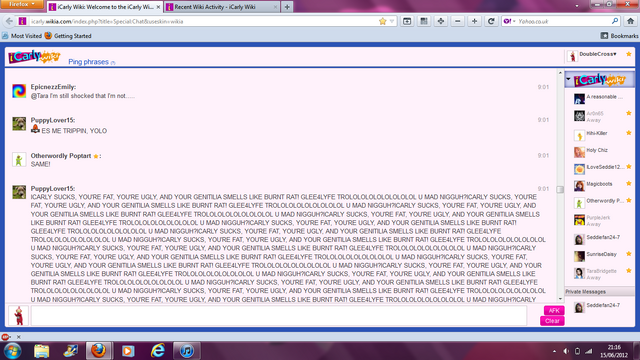Switch to the iCarly Wiki Welcome tab
The height and width of the screenshot is (360, 640).
[x=104, y=7]
